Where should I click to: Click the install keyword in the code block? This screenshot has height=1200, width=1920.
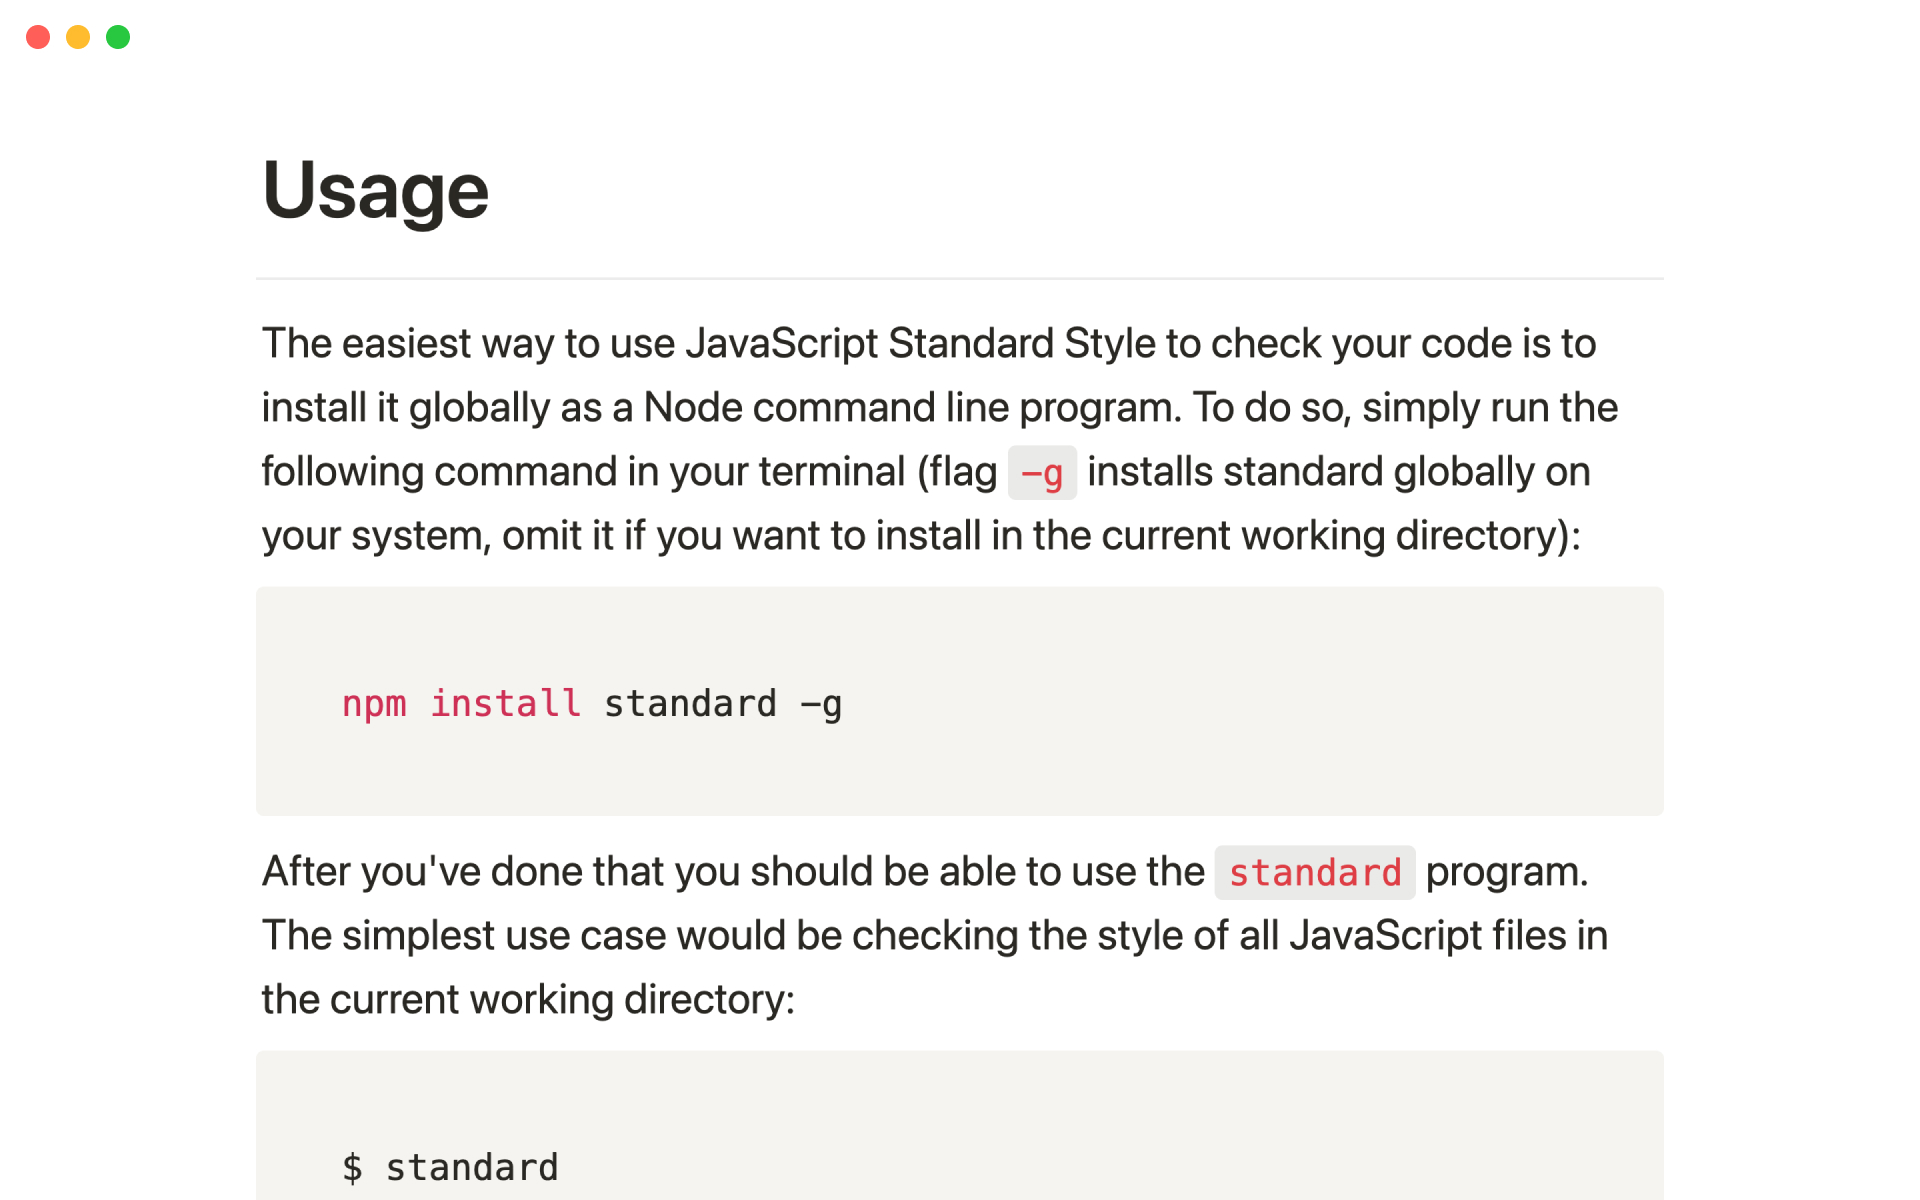point(504,703)
